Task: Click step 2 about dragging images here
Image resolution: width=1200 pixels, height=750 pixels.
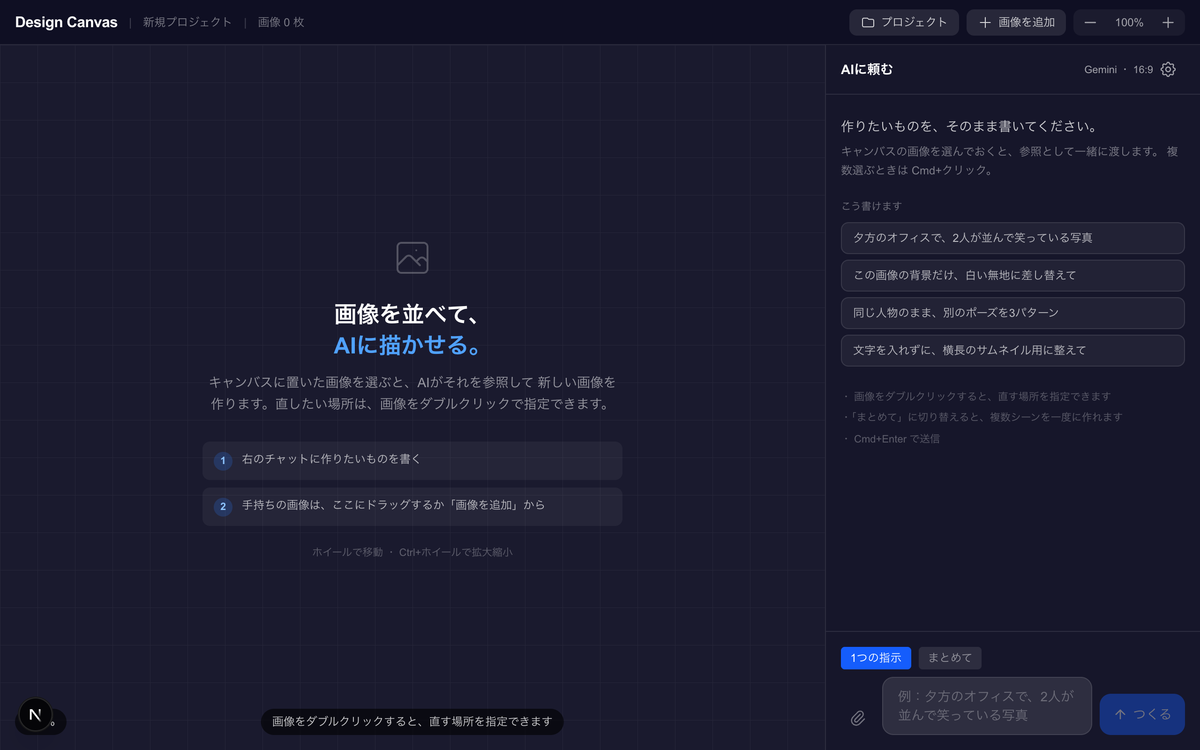Action: [412, 506]
